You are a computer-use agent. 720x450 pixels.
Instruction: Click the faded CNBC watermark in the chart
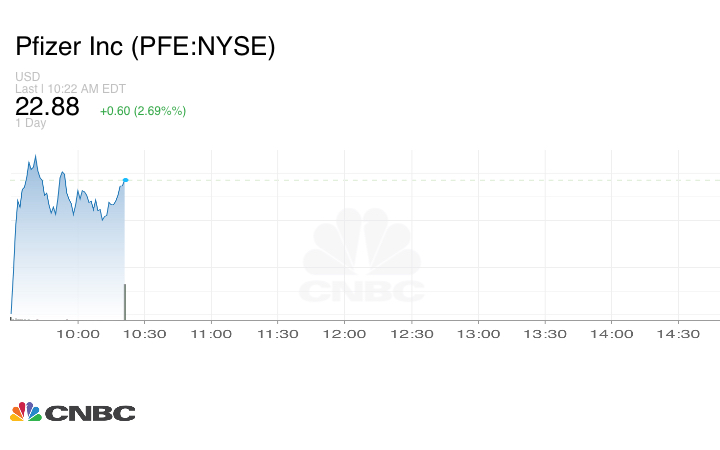[x=363, y=257]
